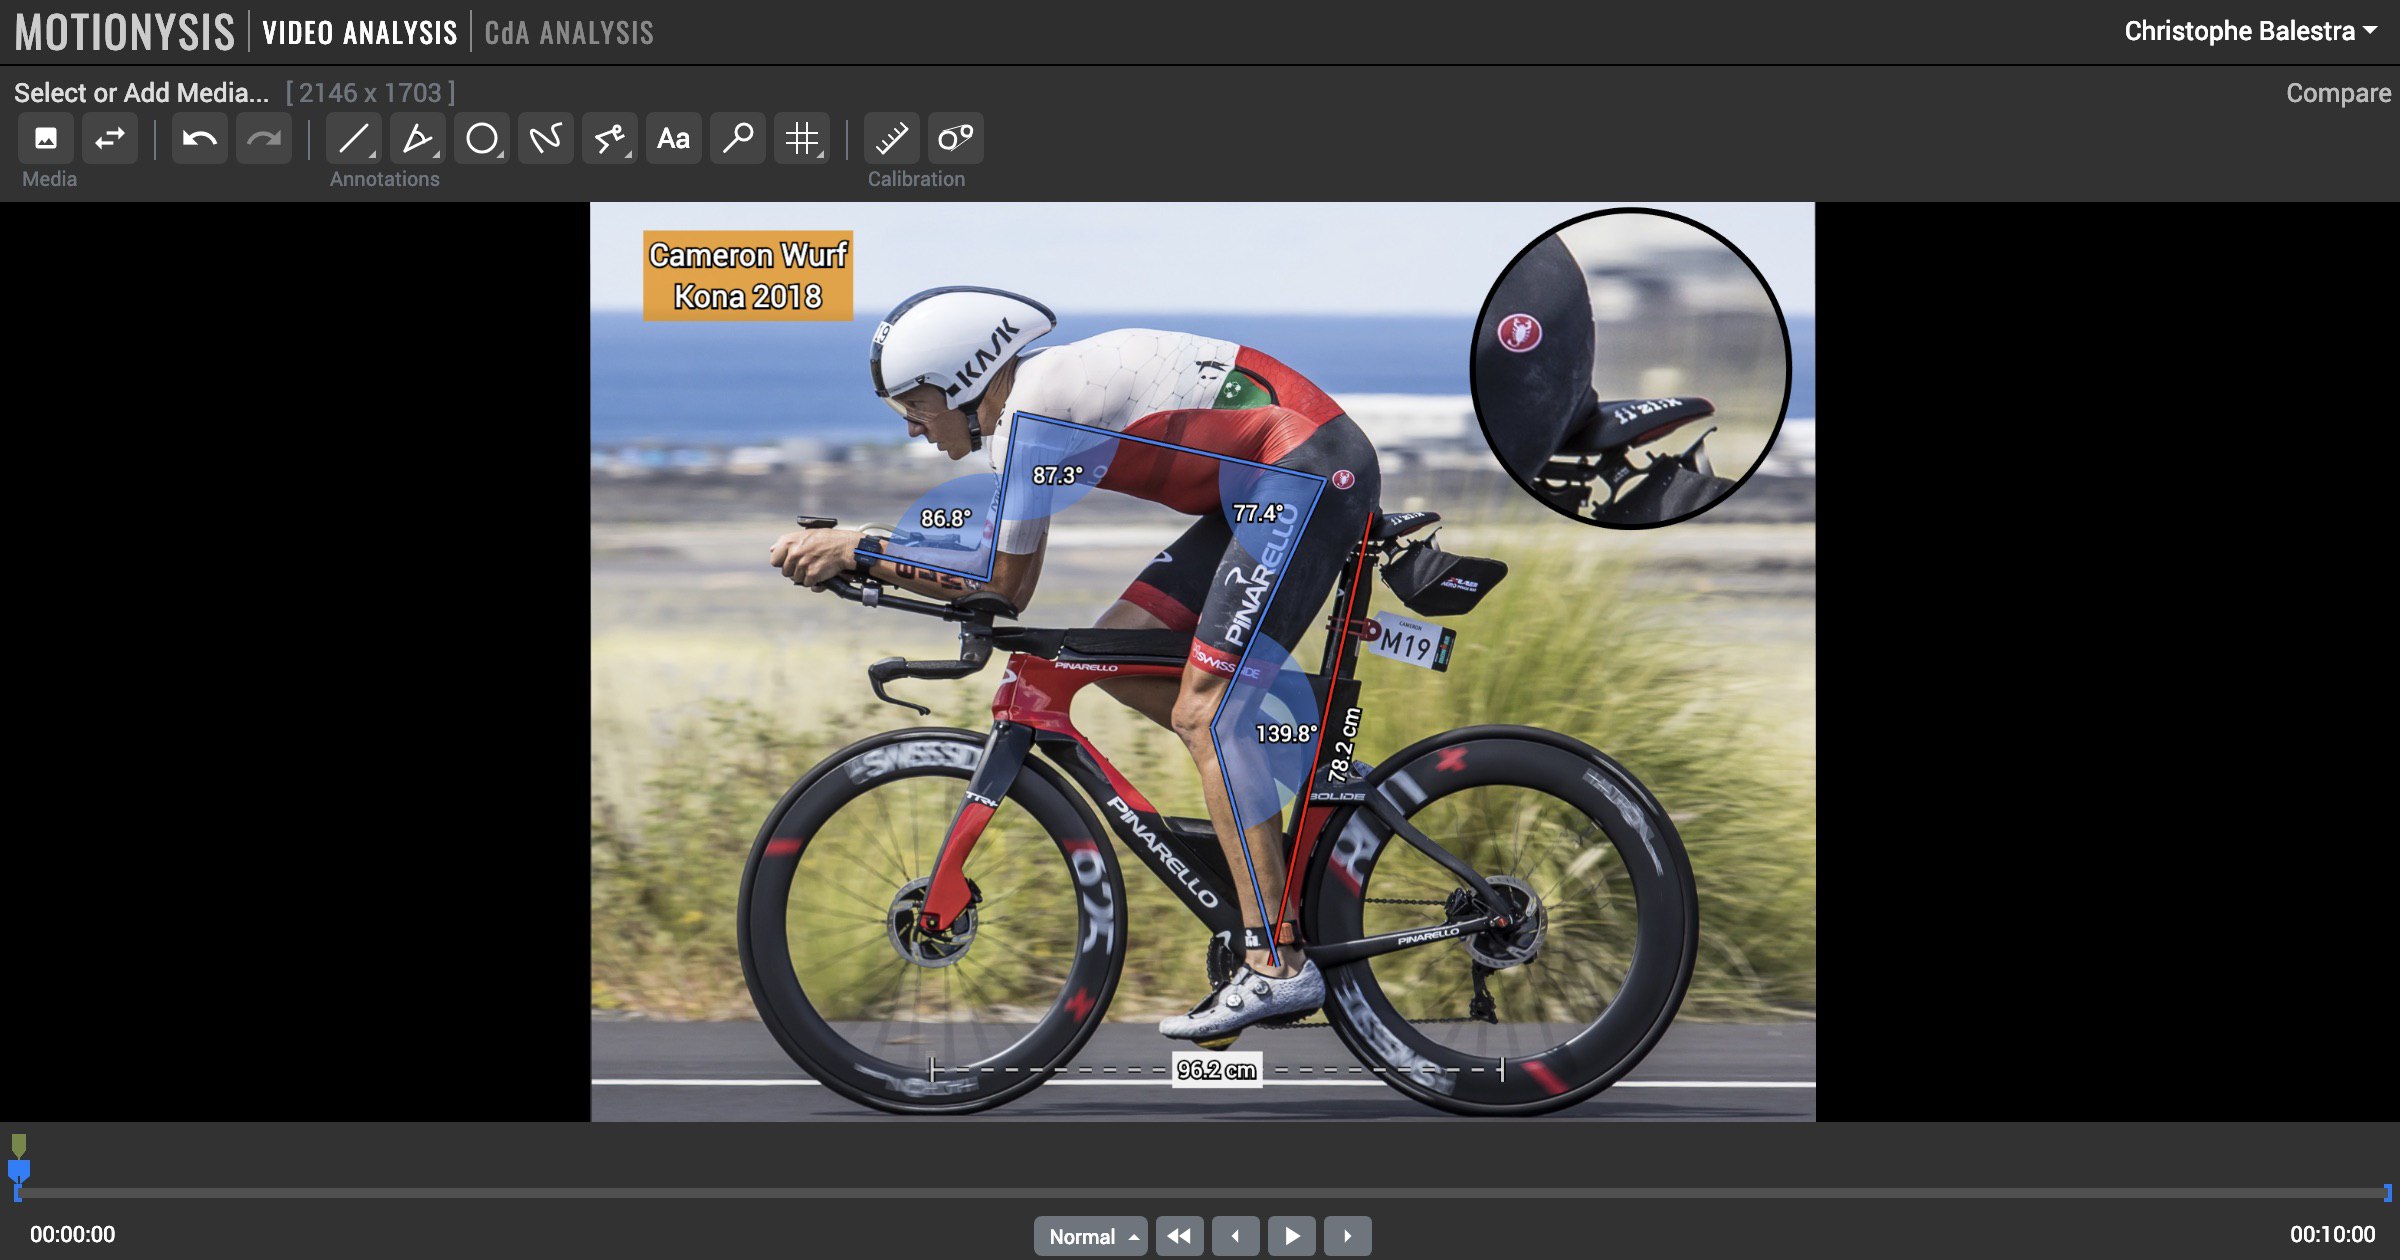Image resolution: width=2400 pixels, height=1260 pixels.
Task: Step back one frame
Action: pos(1236,1236)
